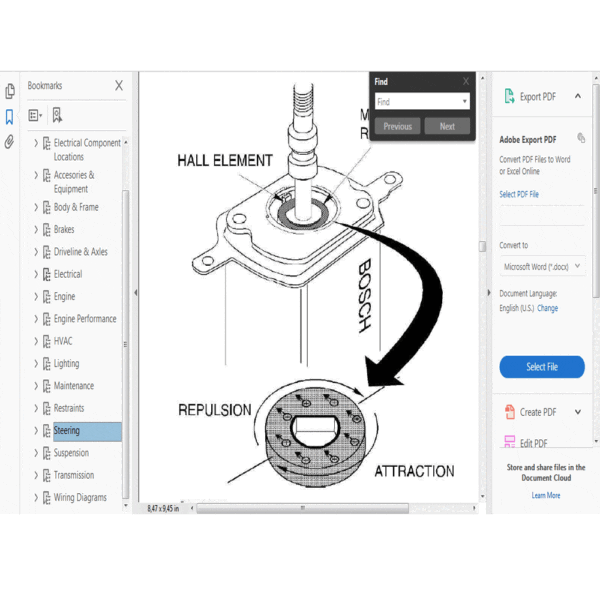Click the blue Select File button
Viewport: 600px width, 600px height.
coord(542,367)
